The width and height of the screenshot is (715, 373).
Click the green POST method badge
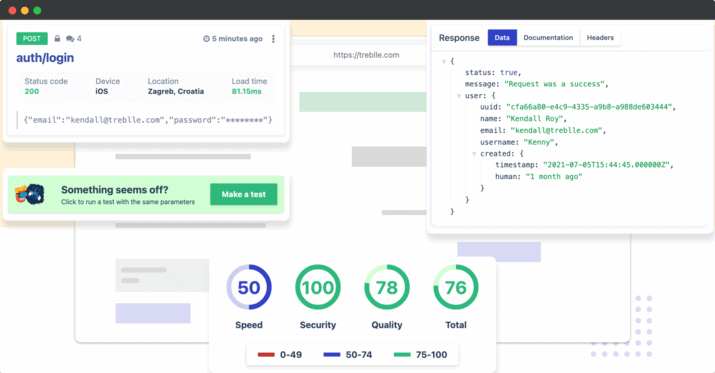[x=32, y=39]
